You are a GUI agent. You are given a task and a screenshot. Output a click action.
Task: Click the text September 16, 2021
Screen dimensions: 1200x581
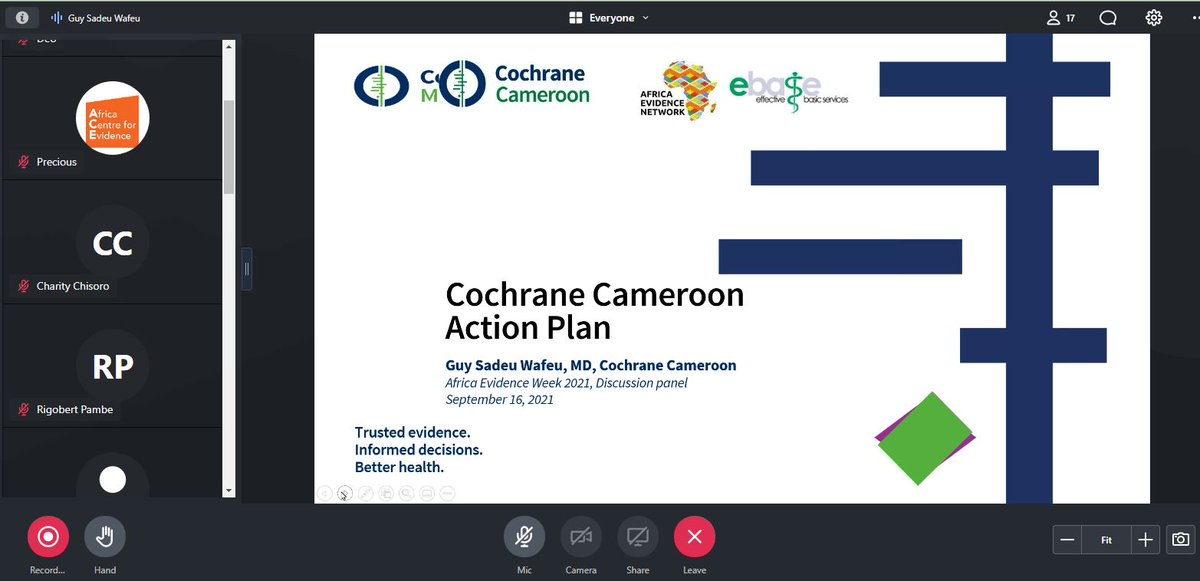coord(500,400)
